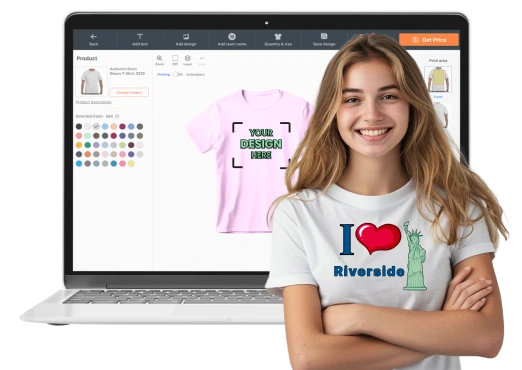The width and height of the screenshot is (522, 370).
Task: Click the Undo arrow icon
Action: pyautogui.click(x=202, y=58)
